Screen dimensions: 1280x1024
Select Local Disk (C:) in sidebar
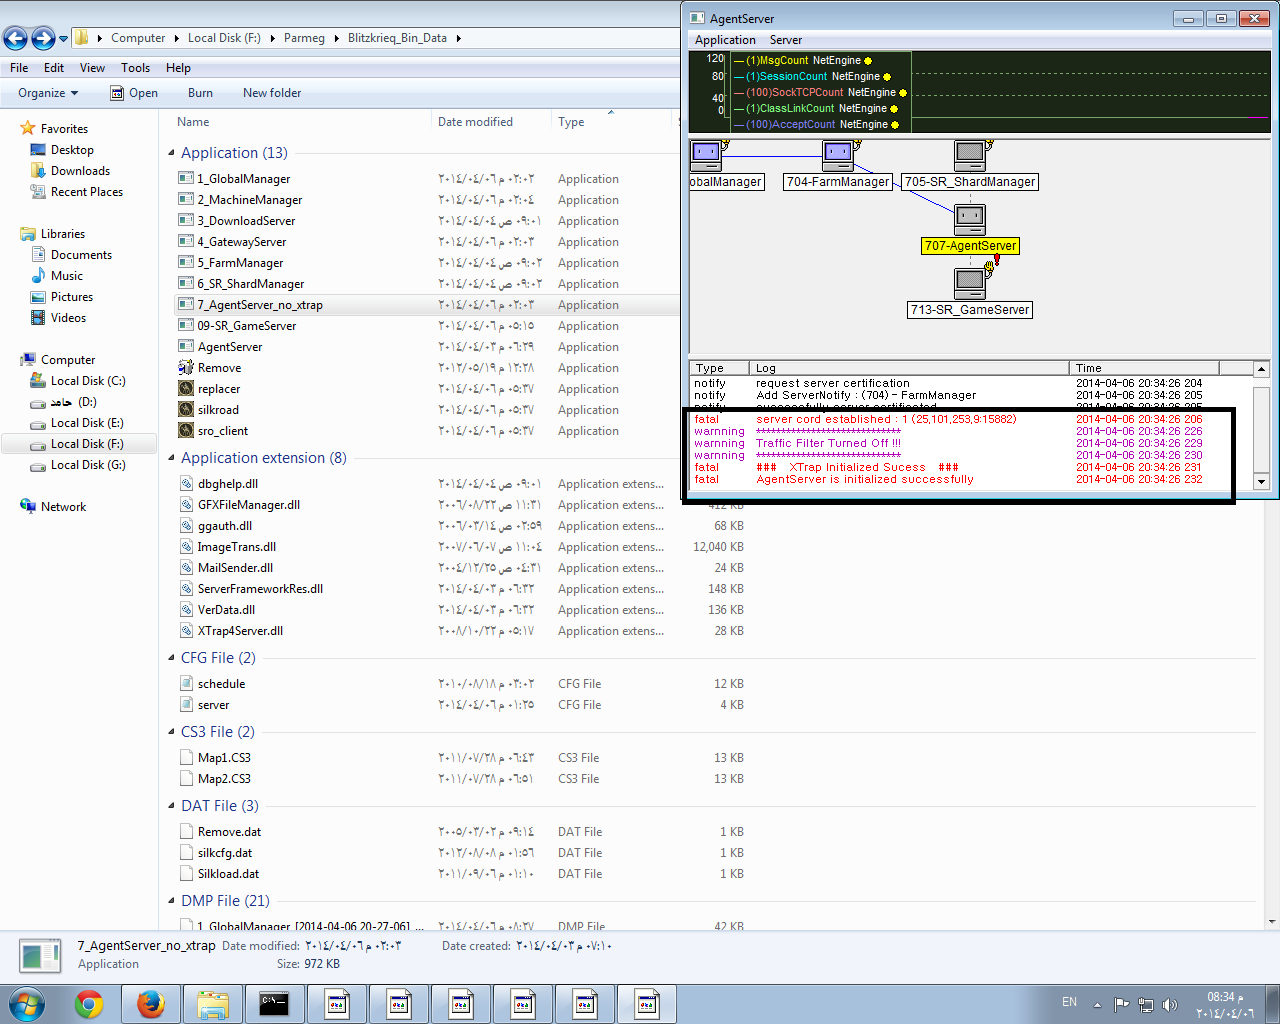(88, 381)
